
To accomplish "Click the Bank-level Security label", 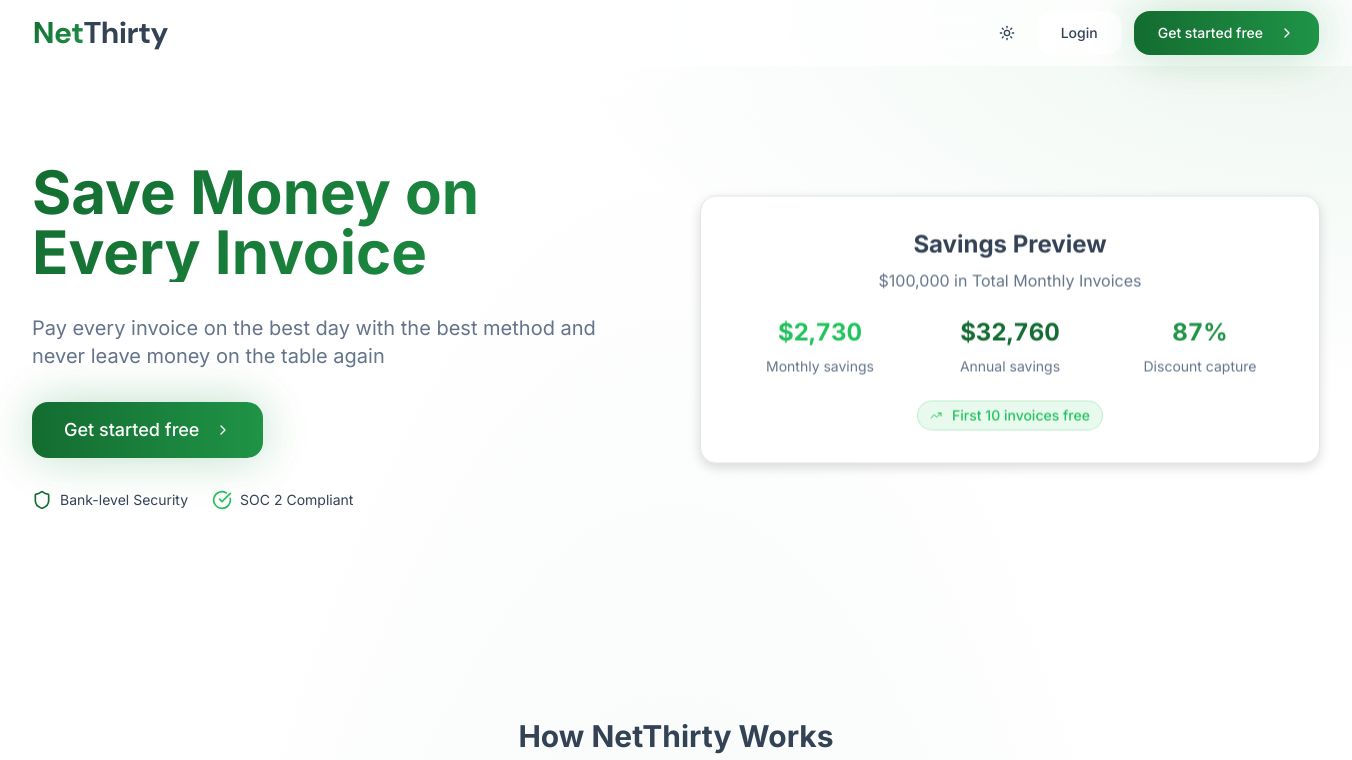I will tap(124, 500).
